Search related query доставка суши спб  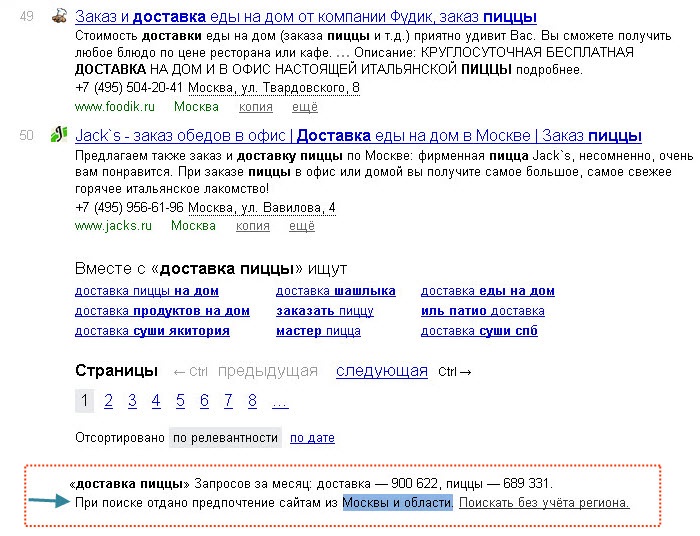(x=479, y=331)
